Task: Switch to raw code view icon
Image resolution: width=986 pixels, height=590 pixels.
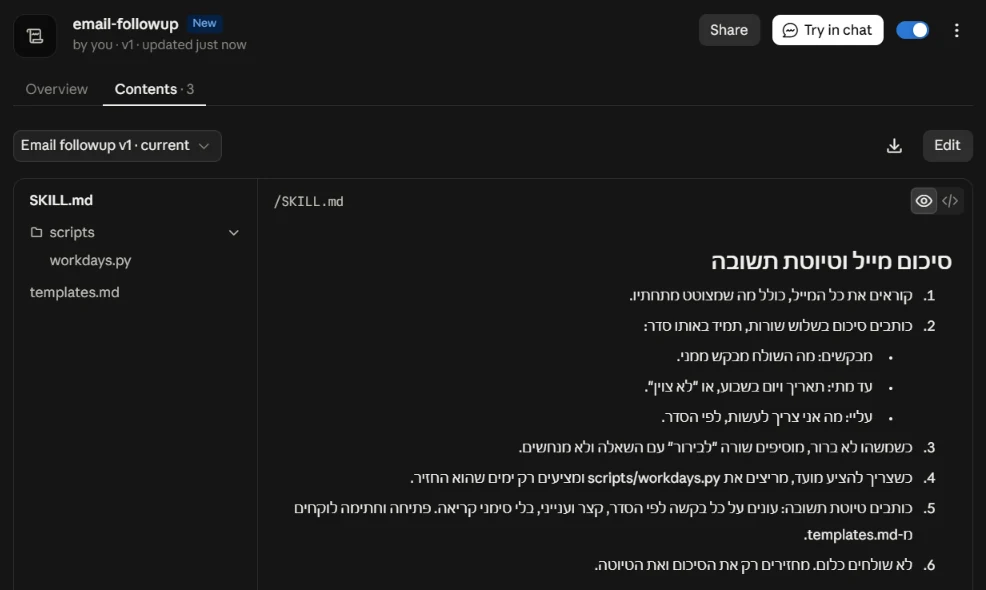Action: pos(950,201)
